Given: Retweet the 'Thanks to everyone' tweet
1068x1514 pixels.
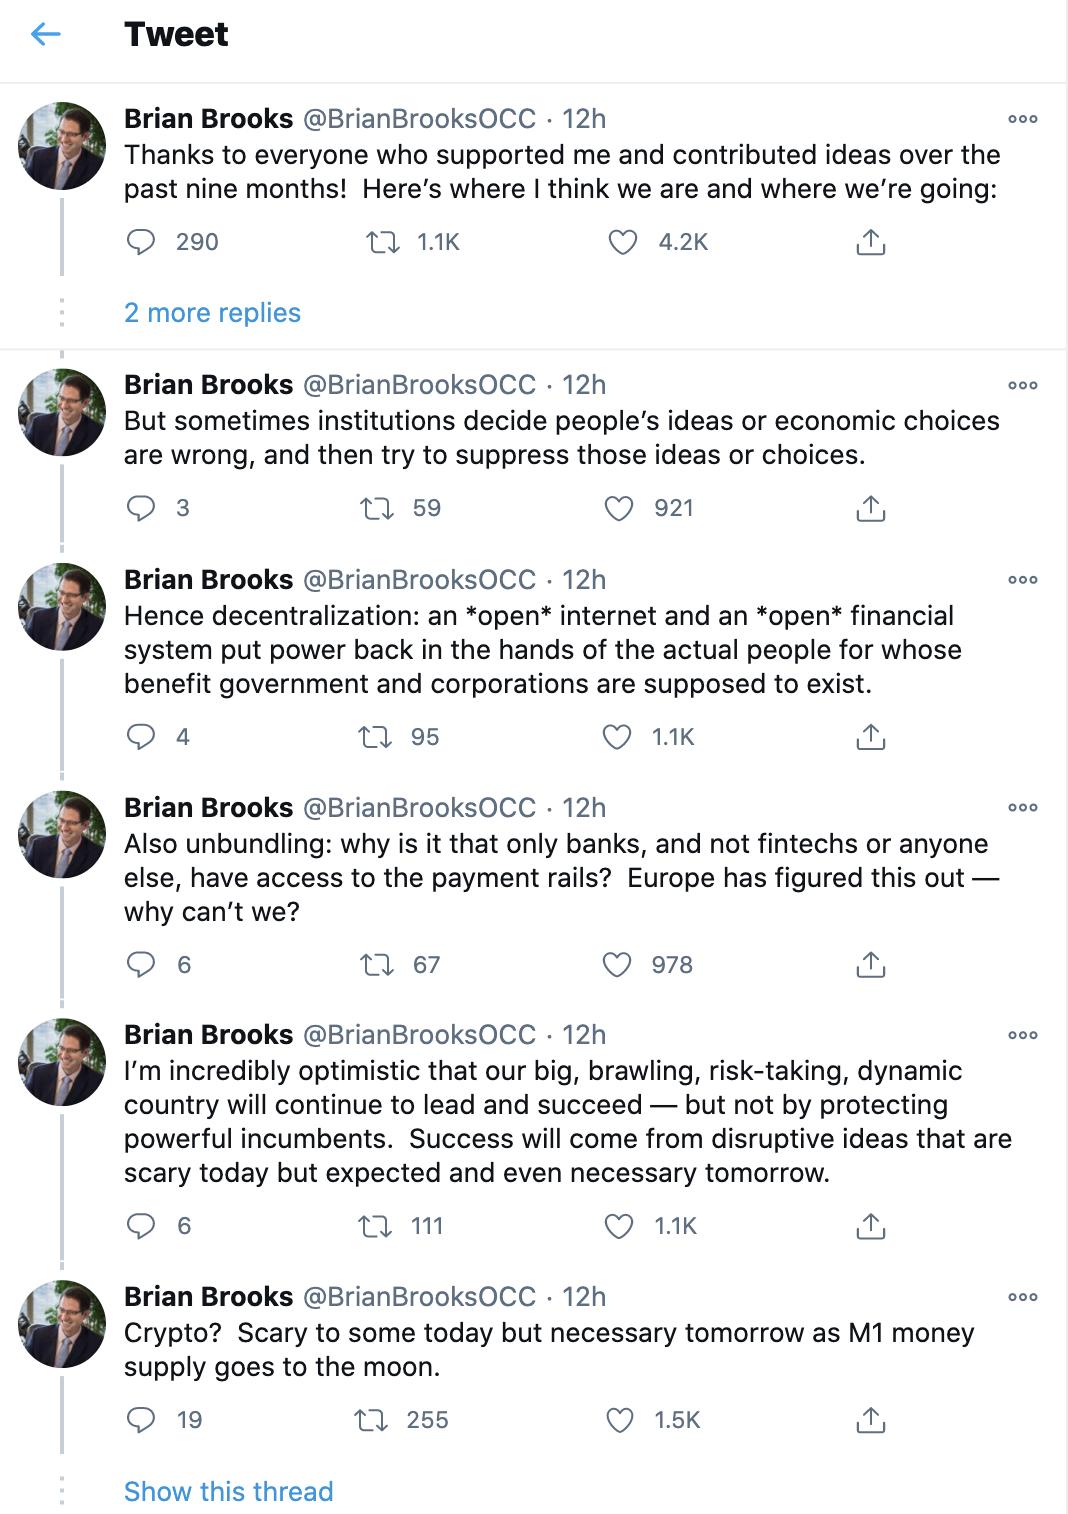Looking at the screenshot, I should pos(383,242).
